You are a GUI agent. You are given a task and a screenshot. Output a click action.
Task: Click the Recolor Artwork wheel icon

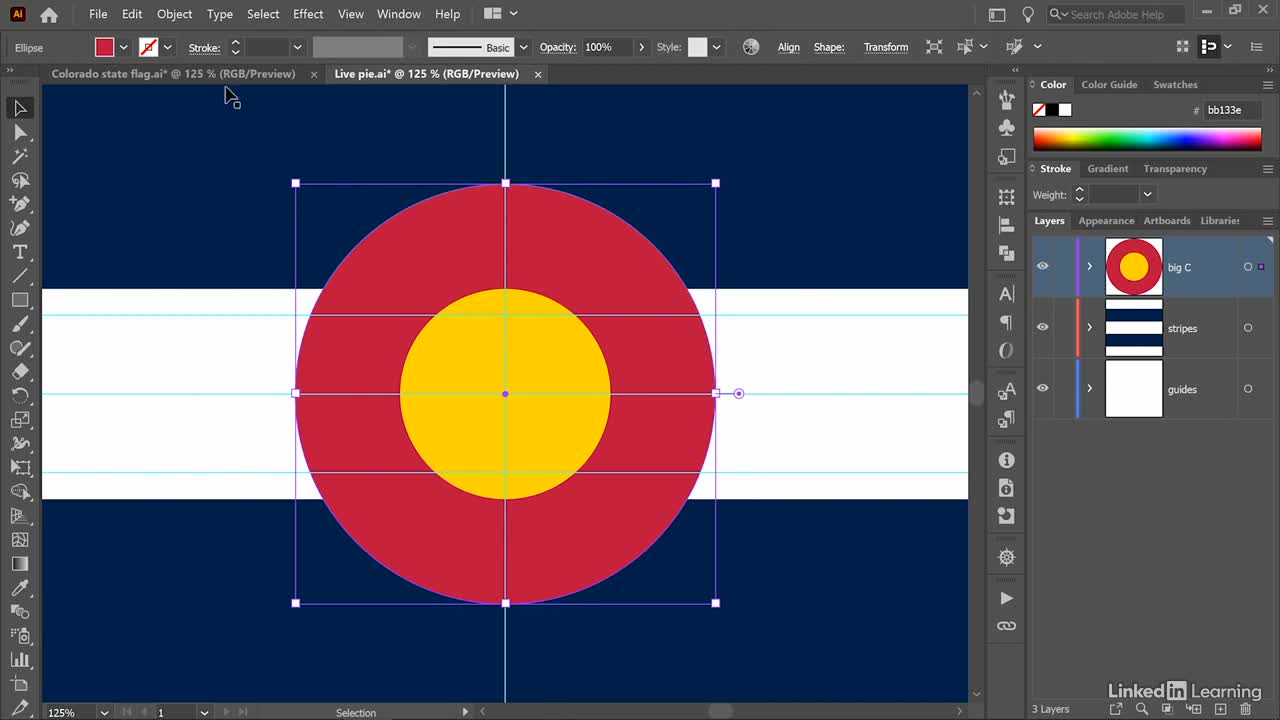click(751, 47)
